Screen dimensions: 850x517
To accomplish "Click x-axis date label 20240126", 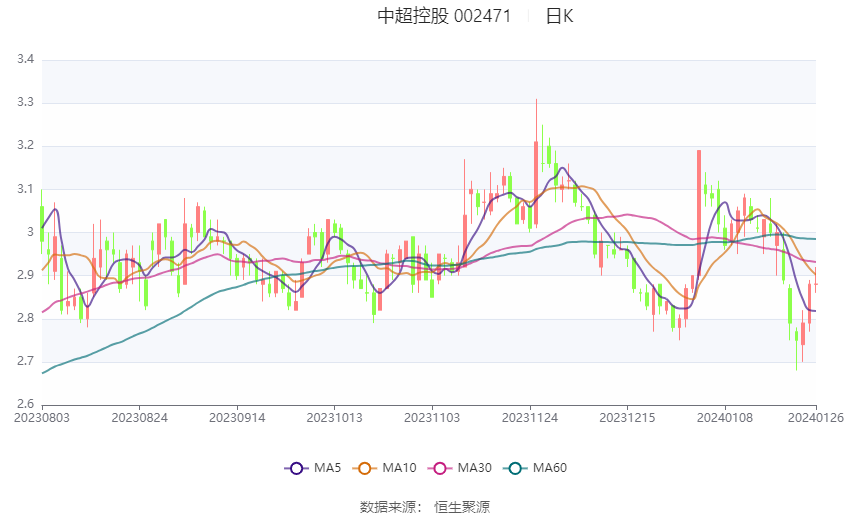I will click(816, 418).
